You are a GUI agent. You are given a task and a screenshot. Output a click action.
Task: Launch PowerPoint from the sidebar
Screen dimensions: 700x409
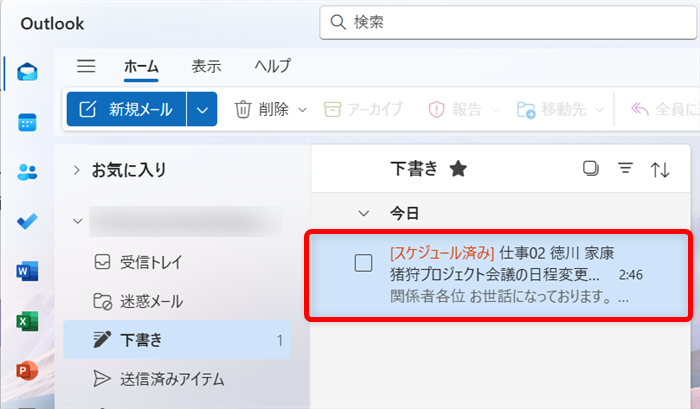pyautogui.click(x=27, y=371)
